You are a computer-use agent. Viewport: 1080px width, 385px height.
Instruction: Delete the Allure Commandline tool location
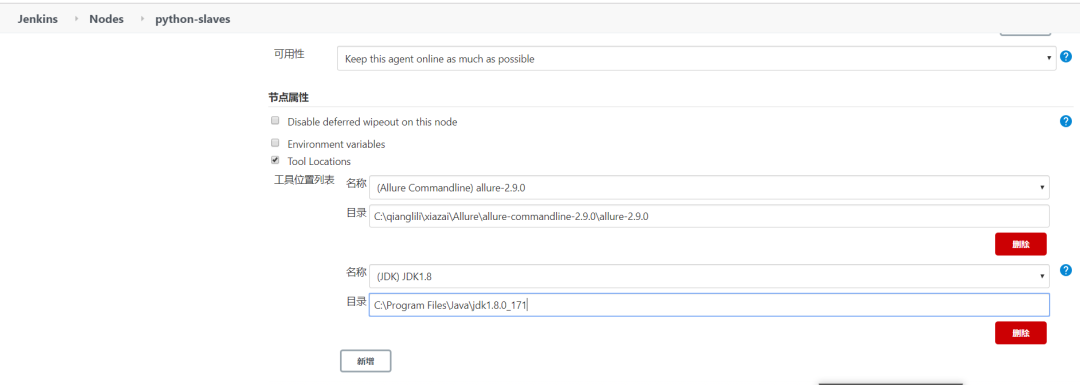point(1021,244)
